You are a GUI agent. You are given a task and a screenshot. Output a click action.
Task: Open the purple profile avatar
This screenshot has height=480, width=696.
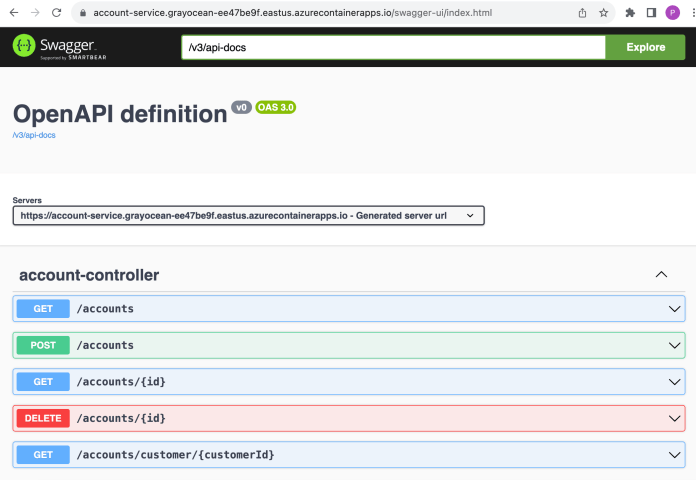672,13
